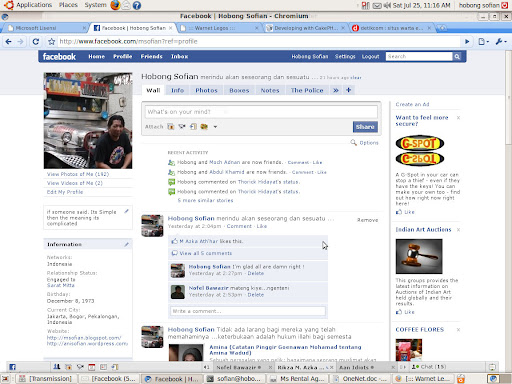Go forward using browser forward arrow
Screen dimensions: 512x384
tap(20, 42)
